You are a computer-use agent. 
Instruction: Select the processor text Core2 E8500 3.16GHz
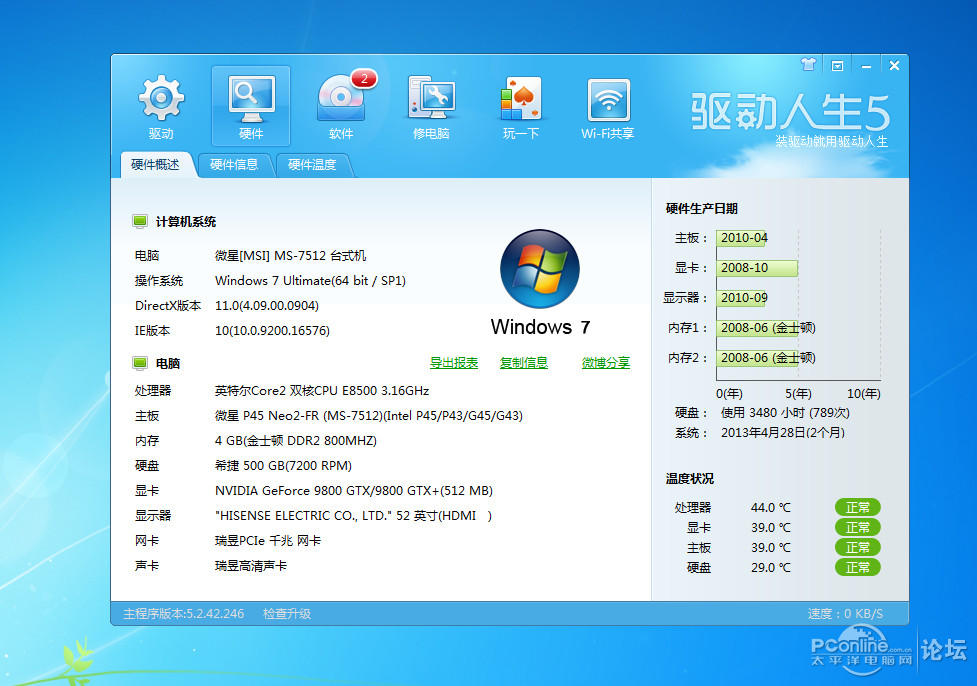(x=322, y=391)
